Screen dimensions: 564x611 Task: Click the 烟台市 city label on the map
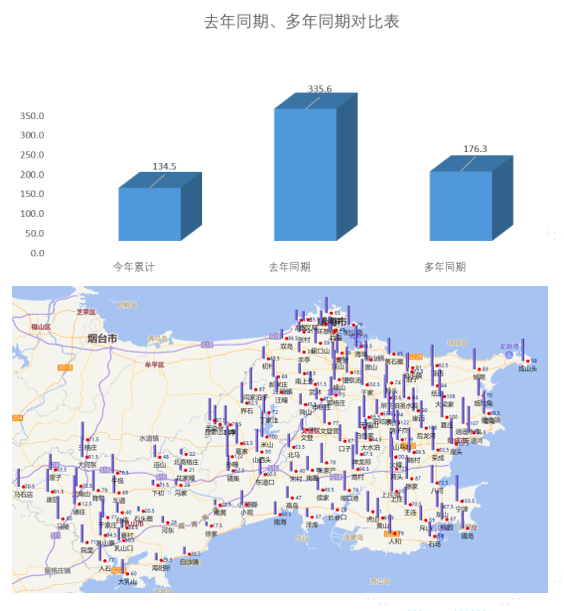pos(102,338)
